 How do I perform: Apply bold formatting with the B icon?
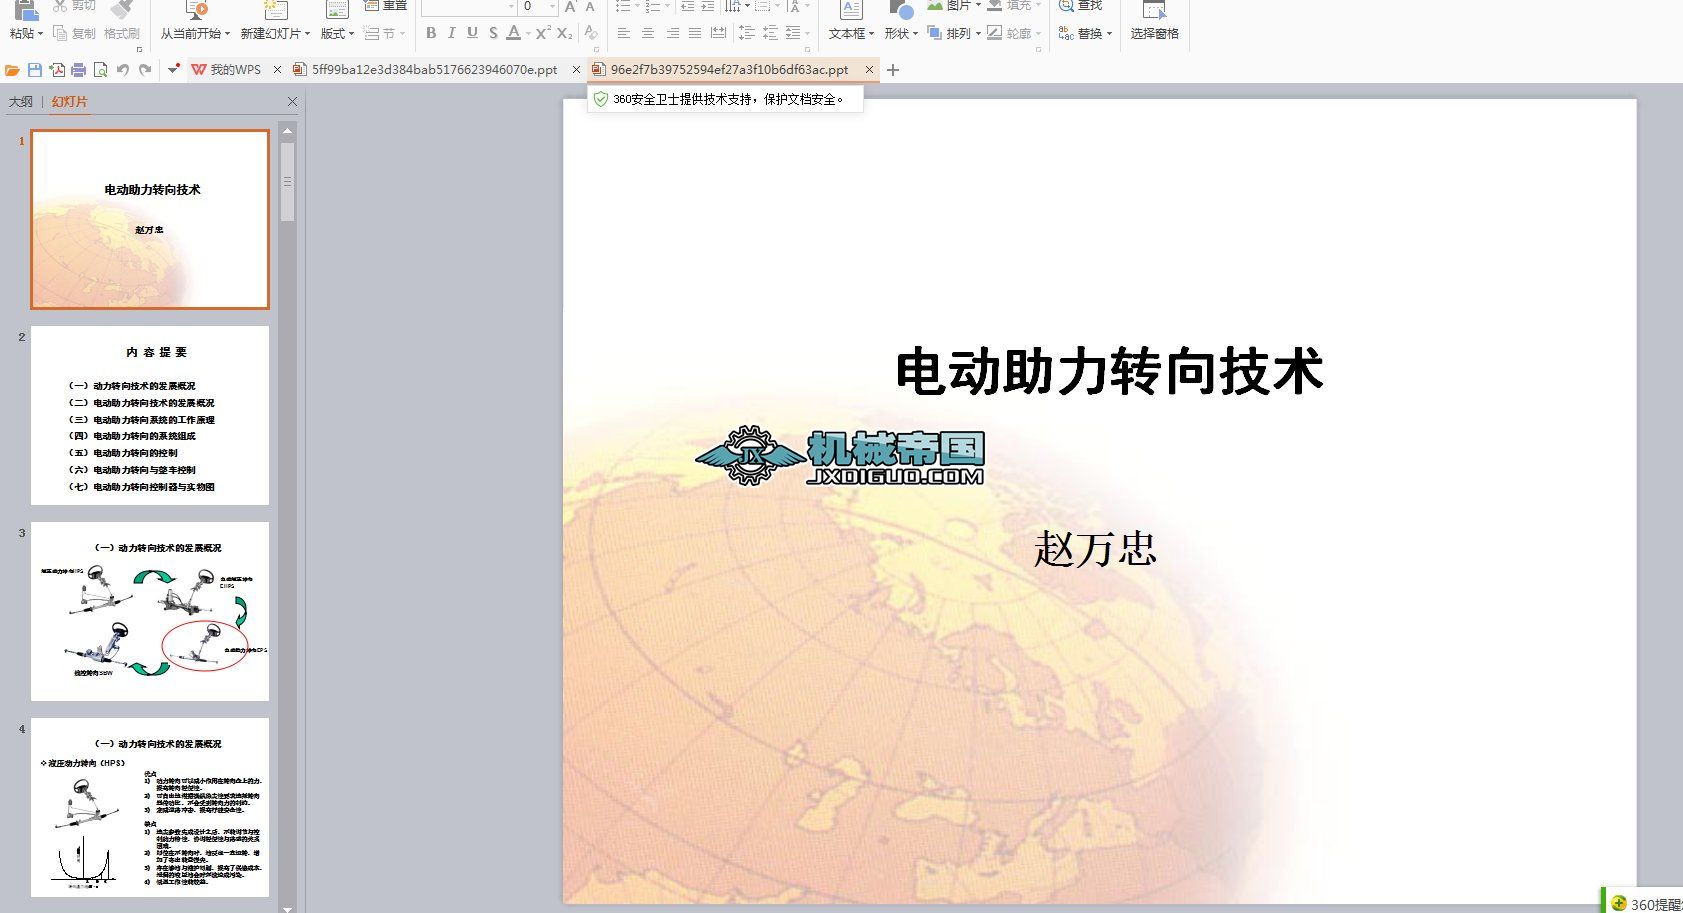[x=431, y=33]
